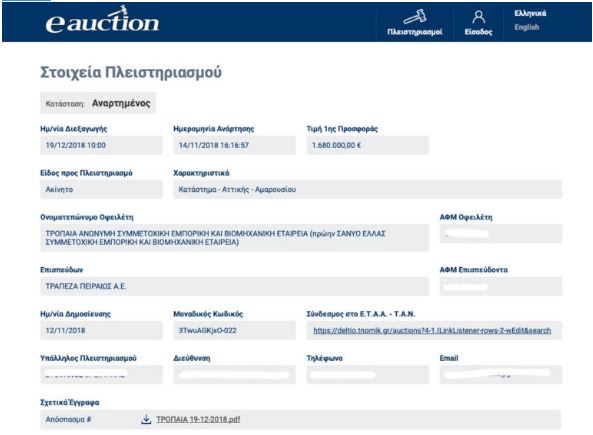Click the Είδος προς Πλειστηριασμό field

tap(101, 190)
